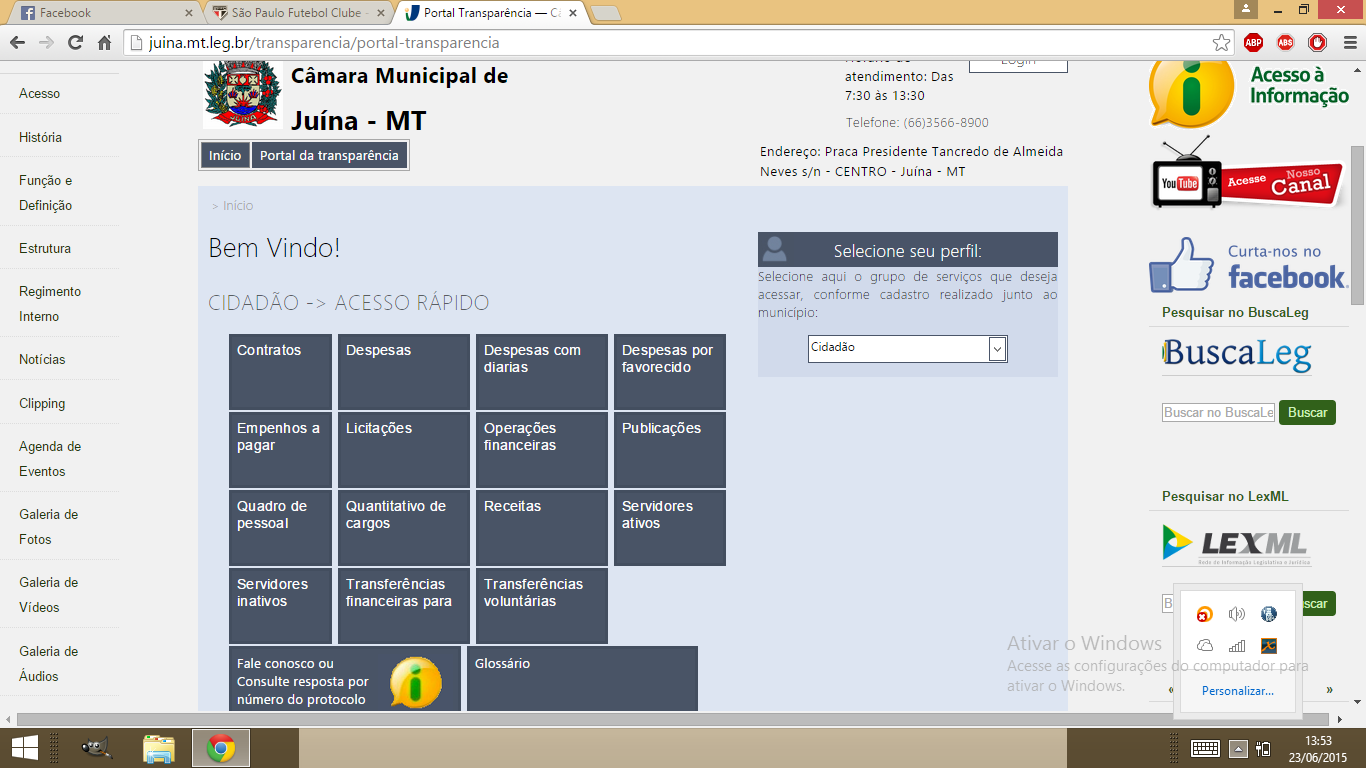Launch GIMP from the taskbar
1366x768 pixels.
pos(96,747)
